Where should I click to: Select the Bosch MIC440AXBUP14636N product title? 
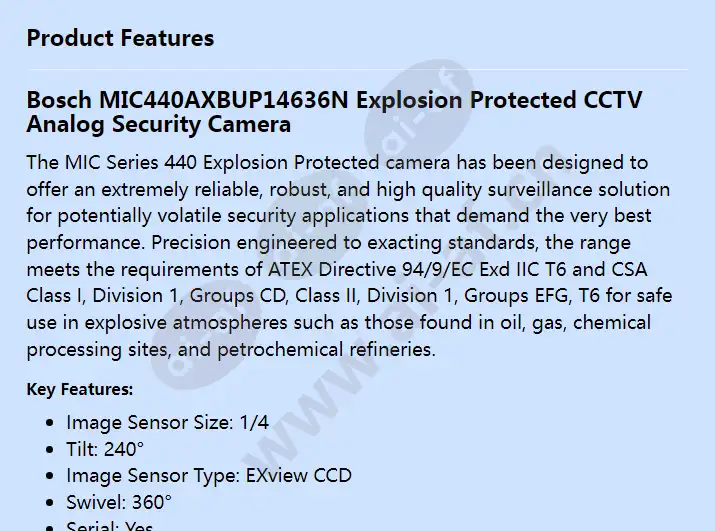click(x=334, y=112)
